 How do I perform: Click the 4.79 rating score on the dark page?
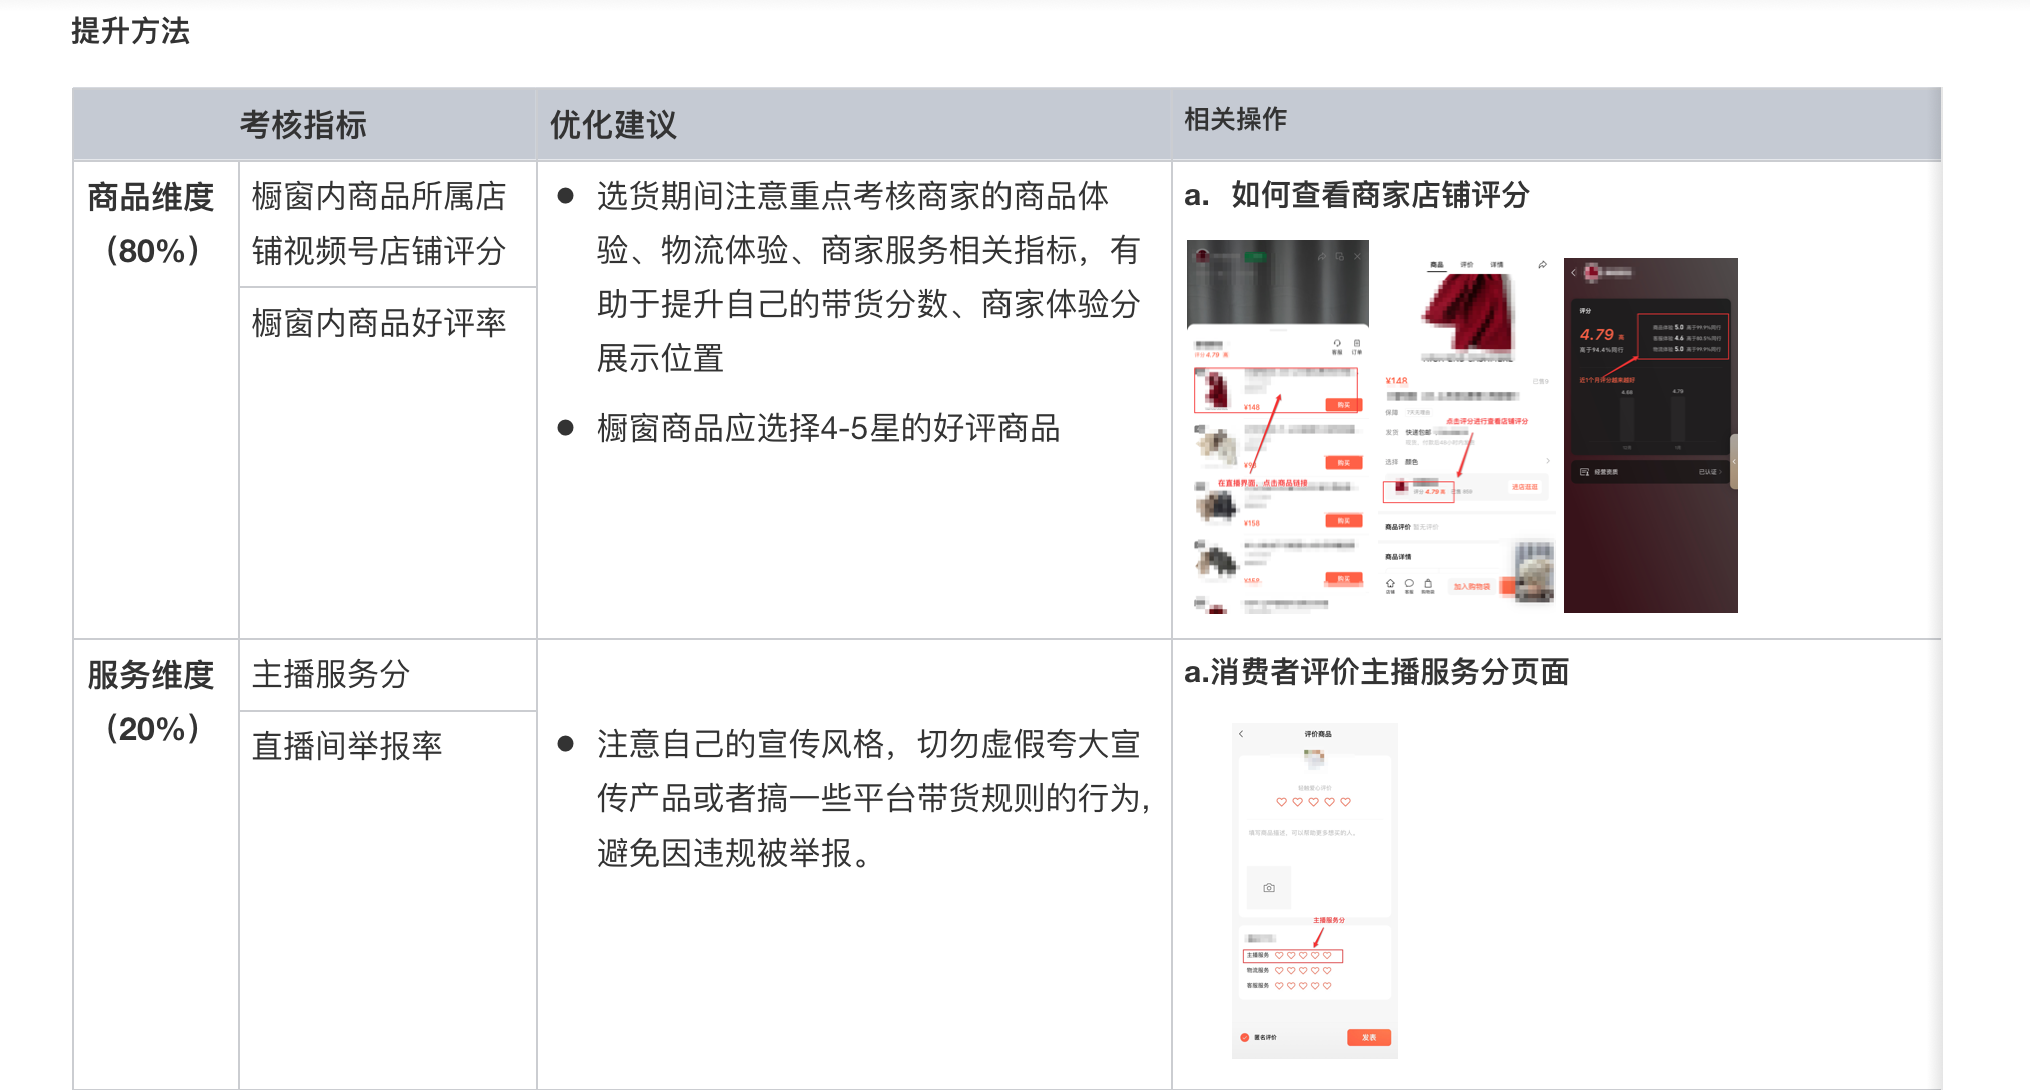pos(1597,335)
